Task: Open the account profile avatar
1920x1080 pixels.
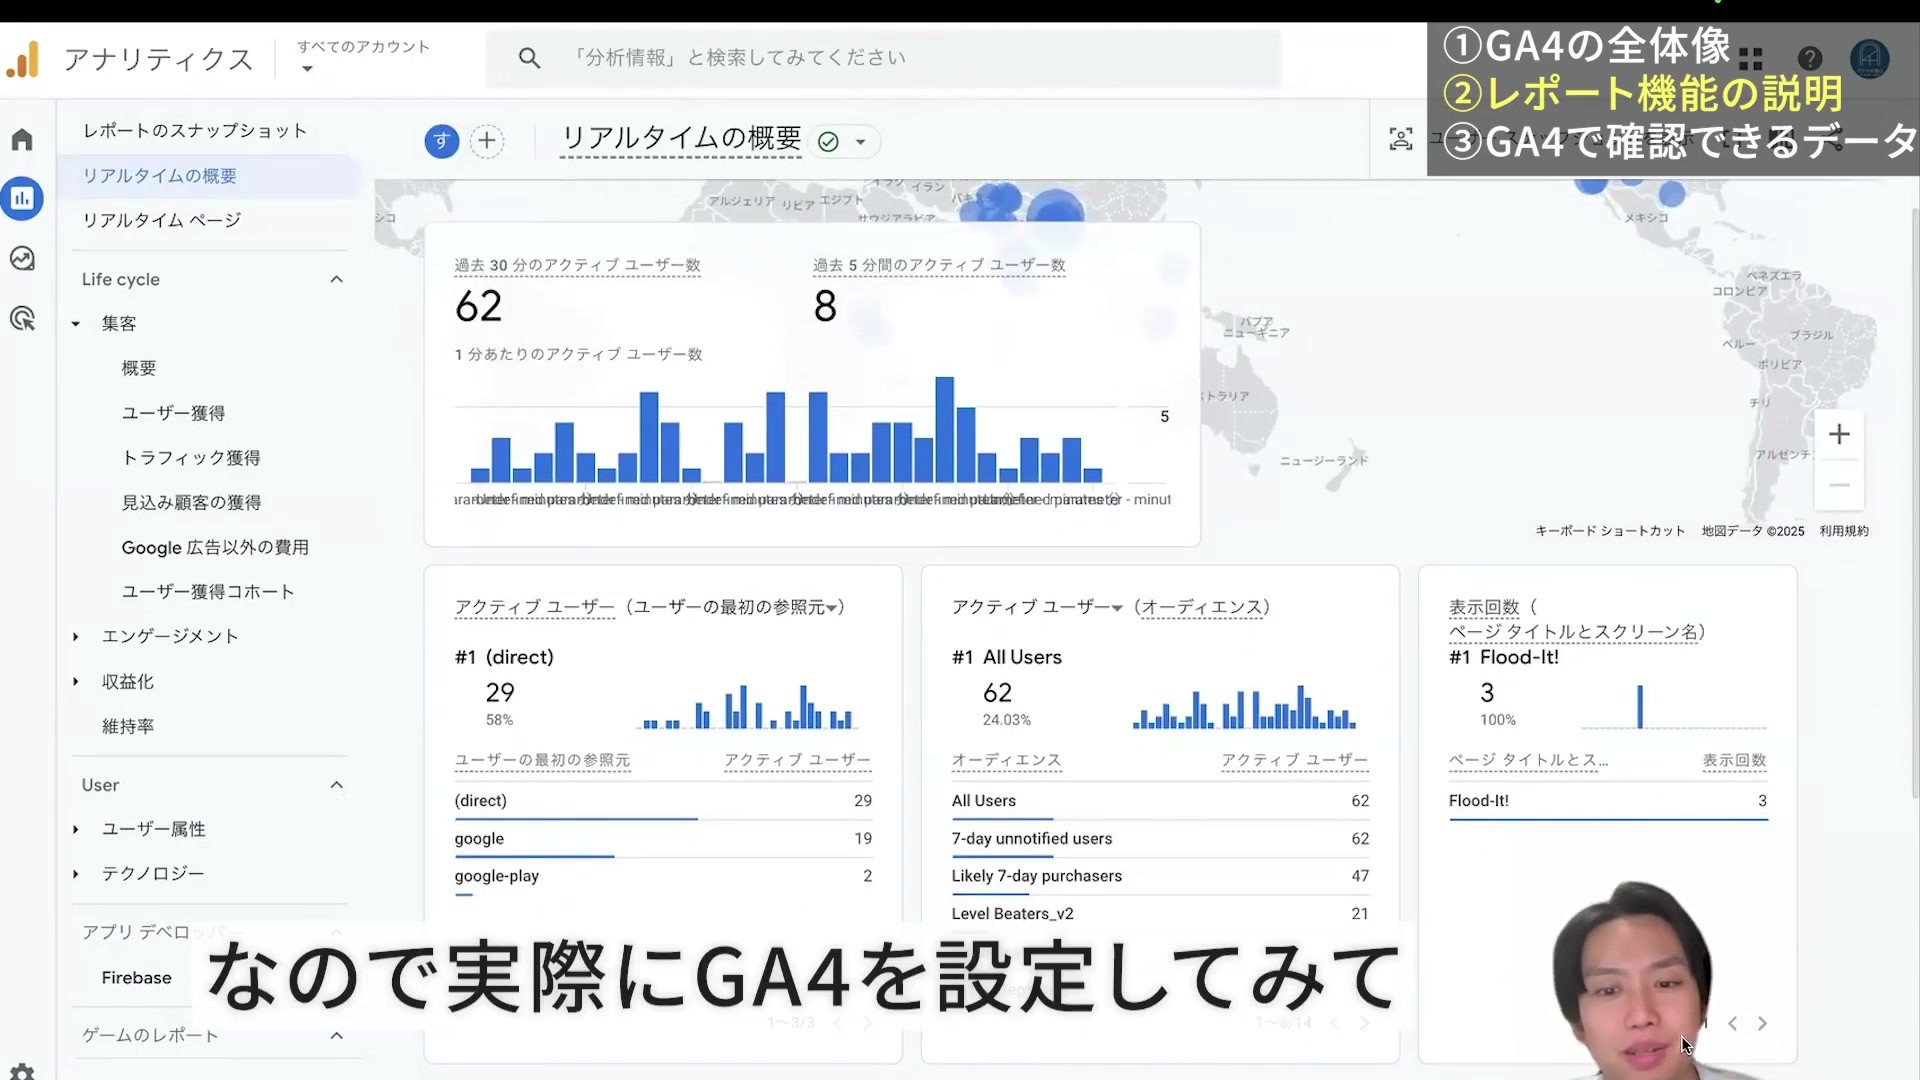Action: 1869,59
